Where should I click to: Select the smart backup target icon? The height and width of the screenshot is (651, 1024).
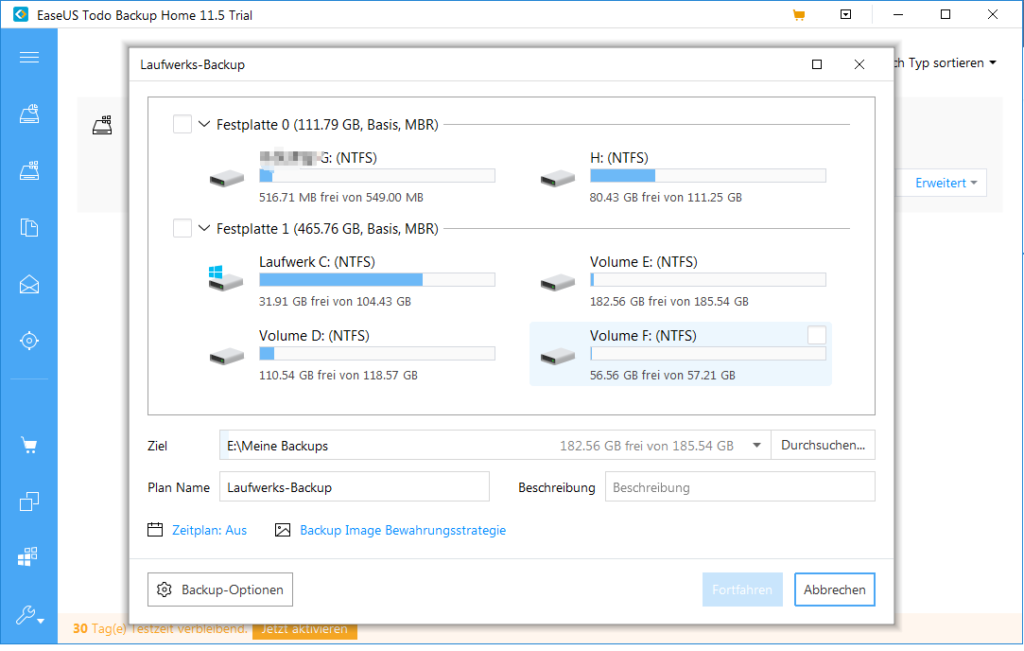tap(29, 340)
